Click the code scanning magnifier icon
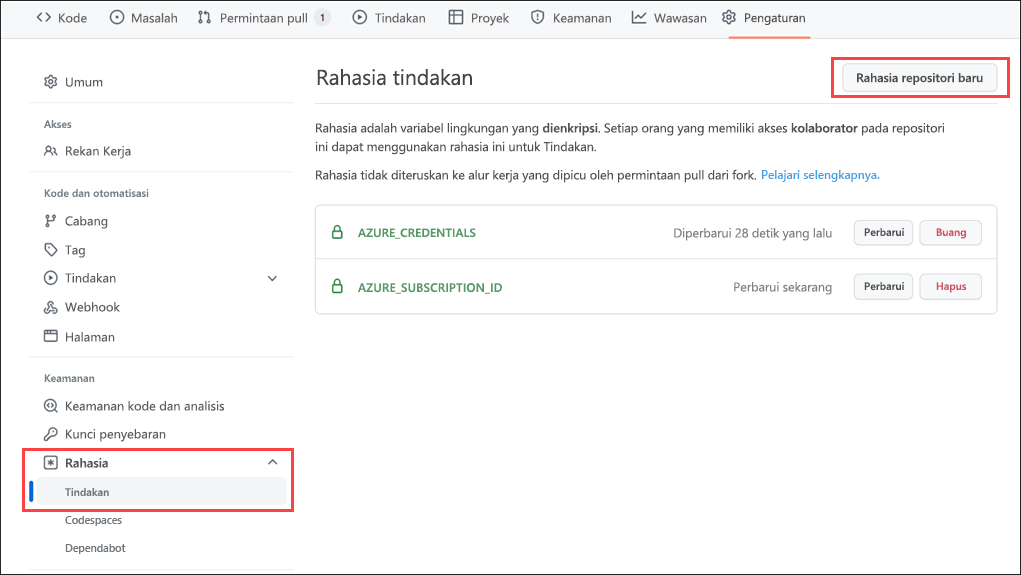The image size is (1021, 575). coord(51,406)
